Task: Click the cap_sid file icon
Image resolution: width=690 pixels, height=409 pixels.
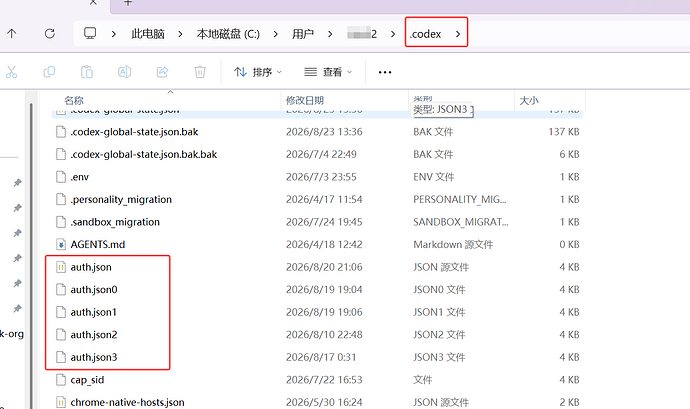Action: 61,380
